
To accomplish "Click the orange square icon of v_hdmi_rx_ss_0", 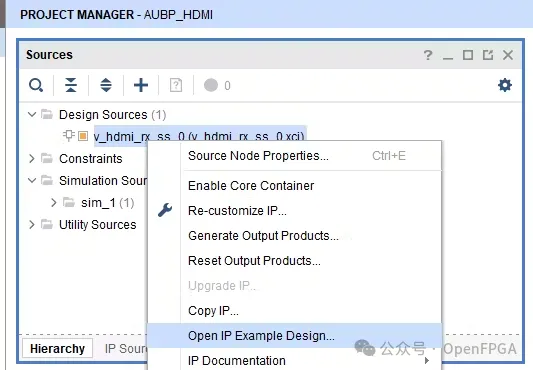I will (x=83, y=136).
